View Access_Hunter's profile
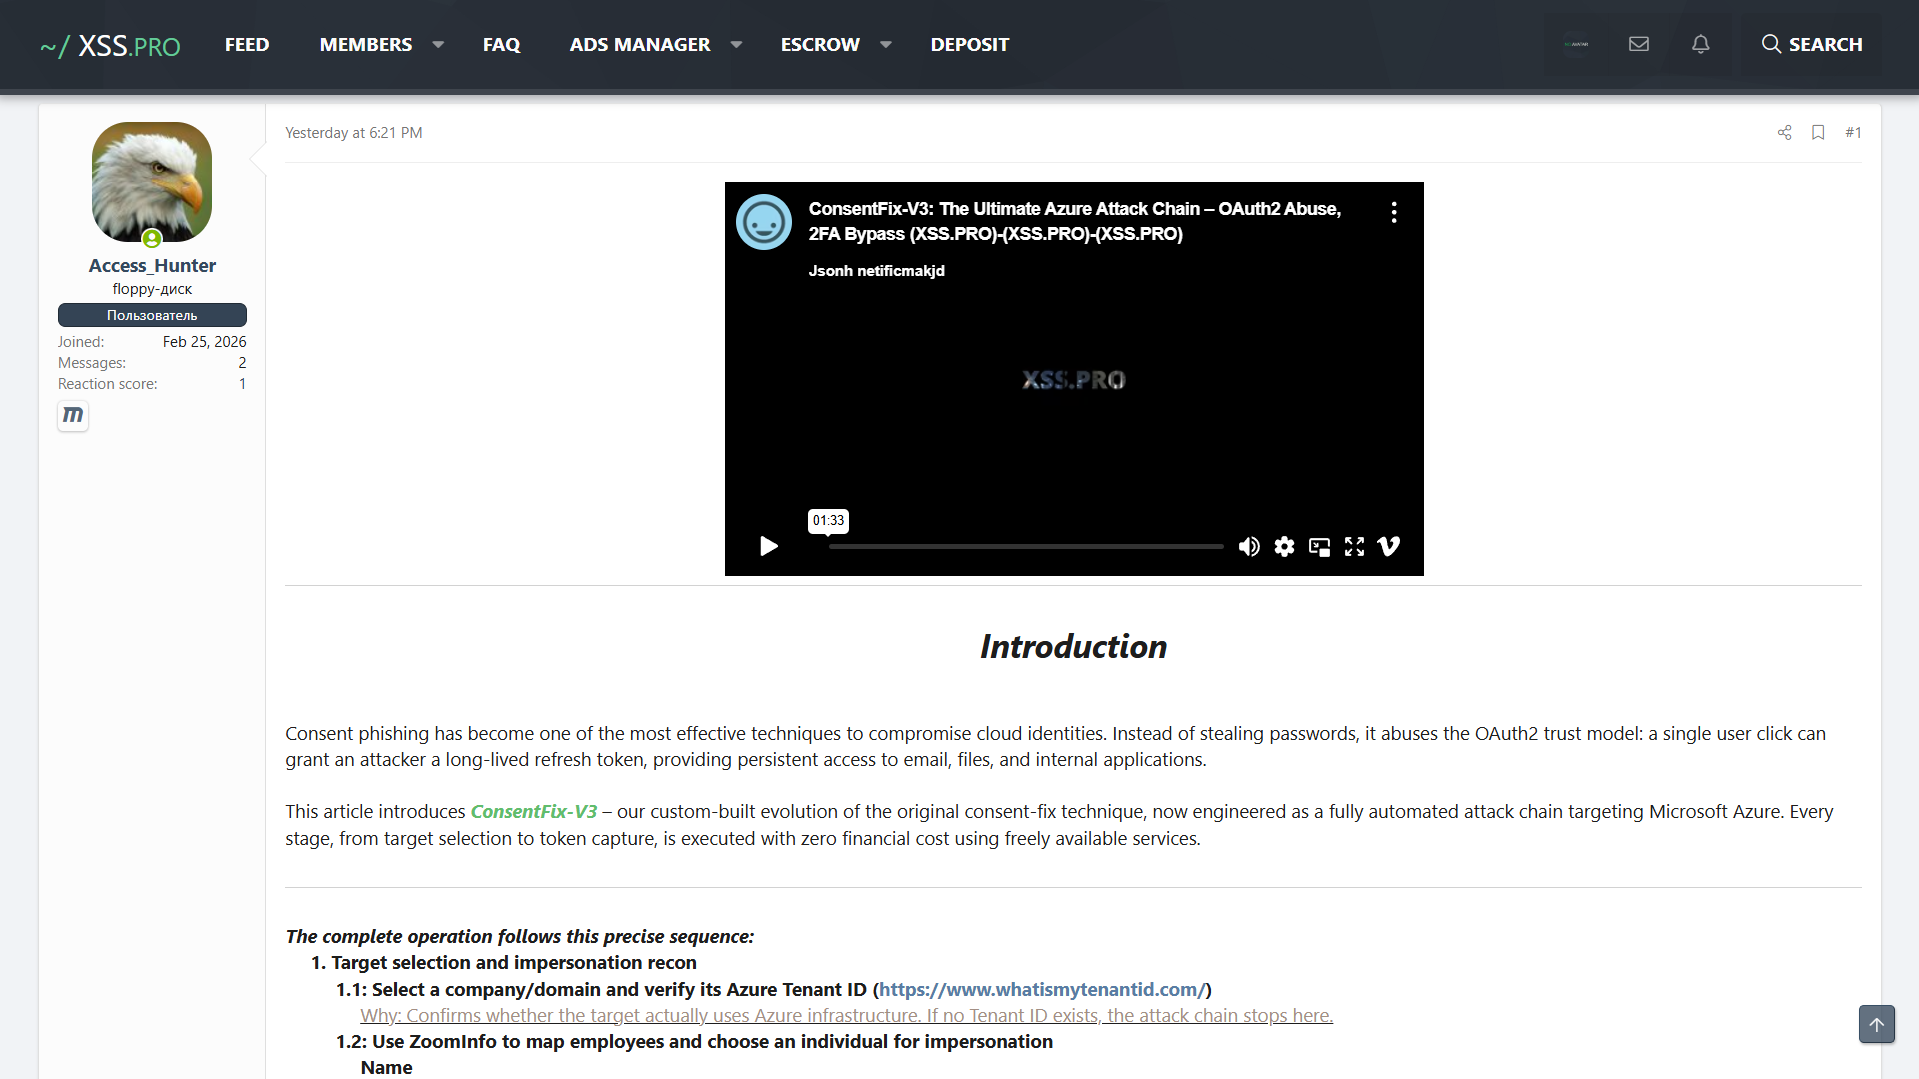The image size is (1919, 1079). [x=151, y=265]
